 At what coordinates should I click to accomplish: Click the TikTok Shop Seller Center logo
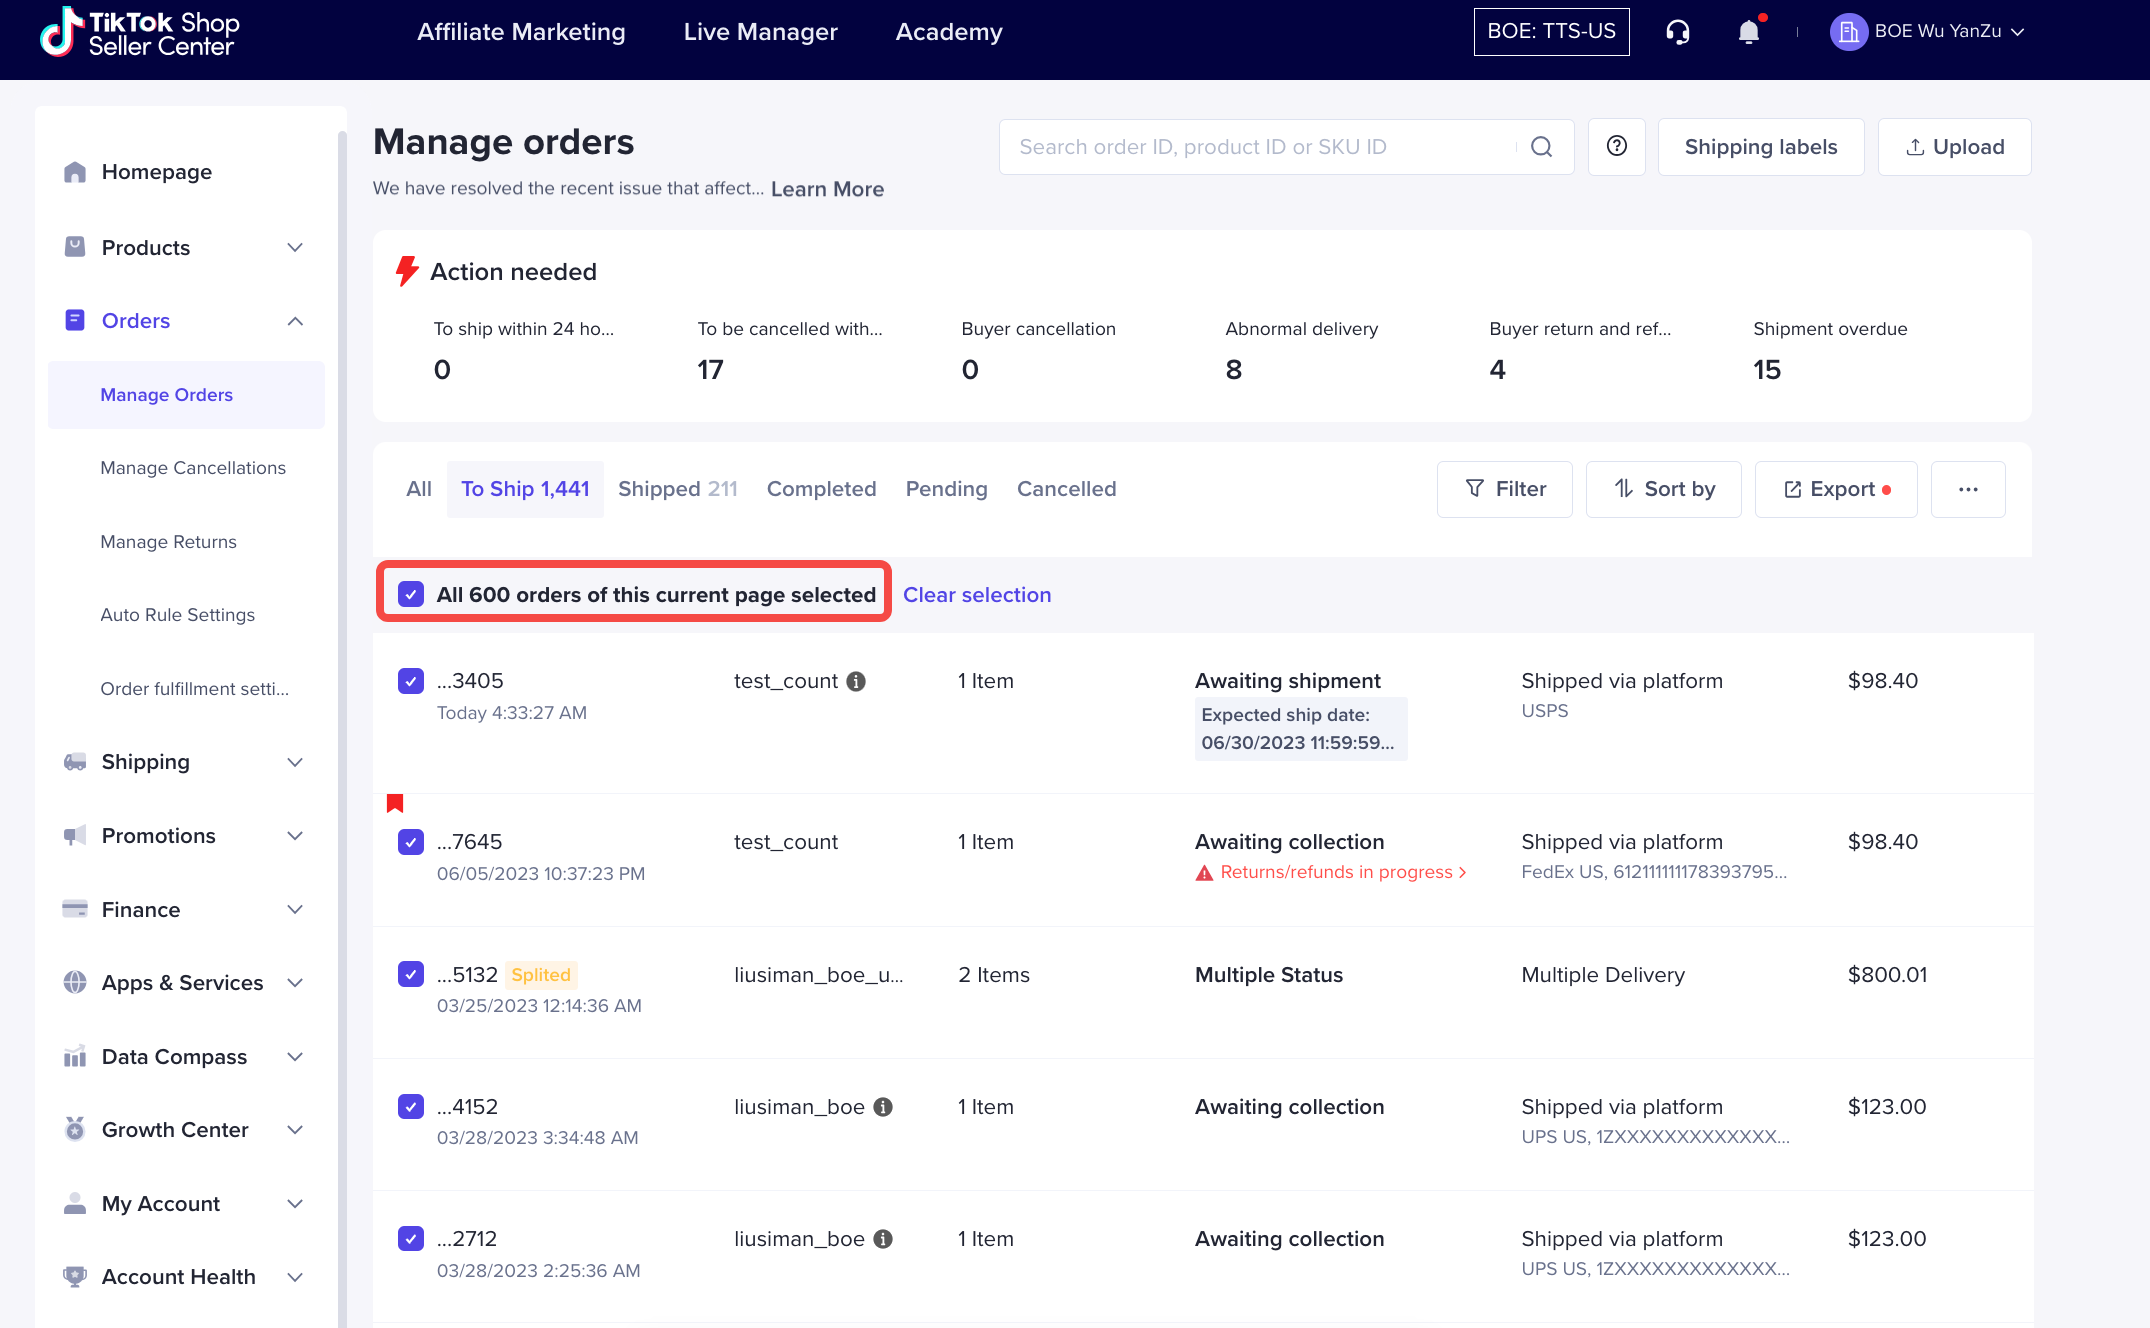[139, 32]
